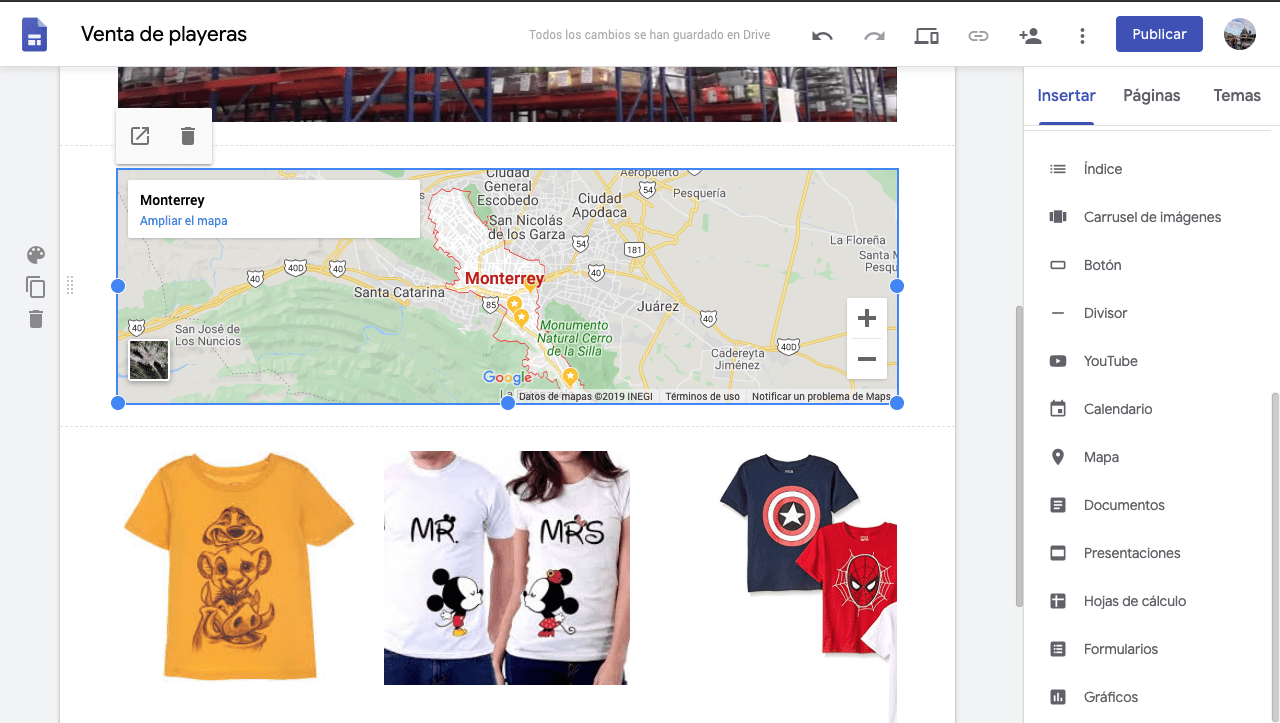Switch to the Insertar tab
The width and height of the screenshot is (1280, 723).
1066,96
